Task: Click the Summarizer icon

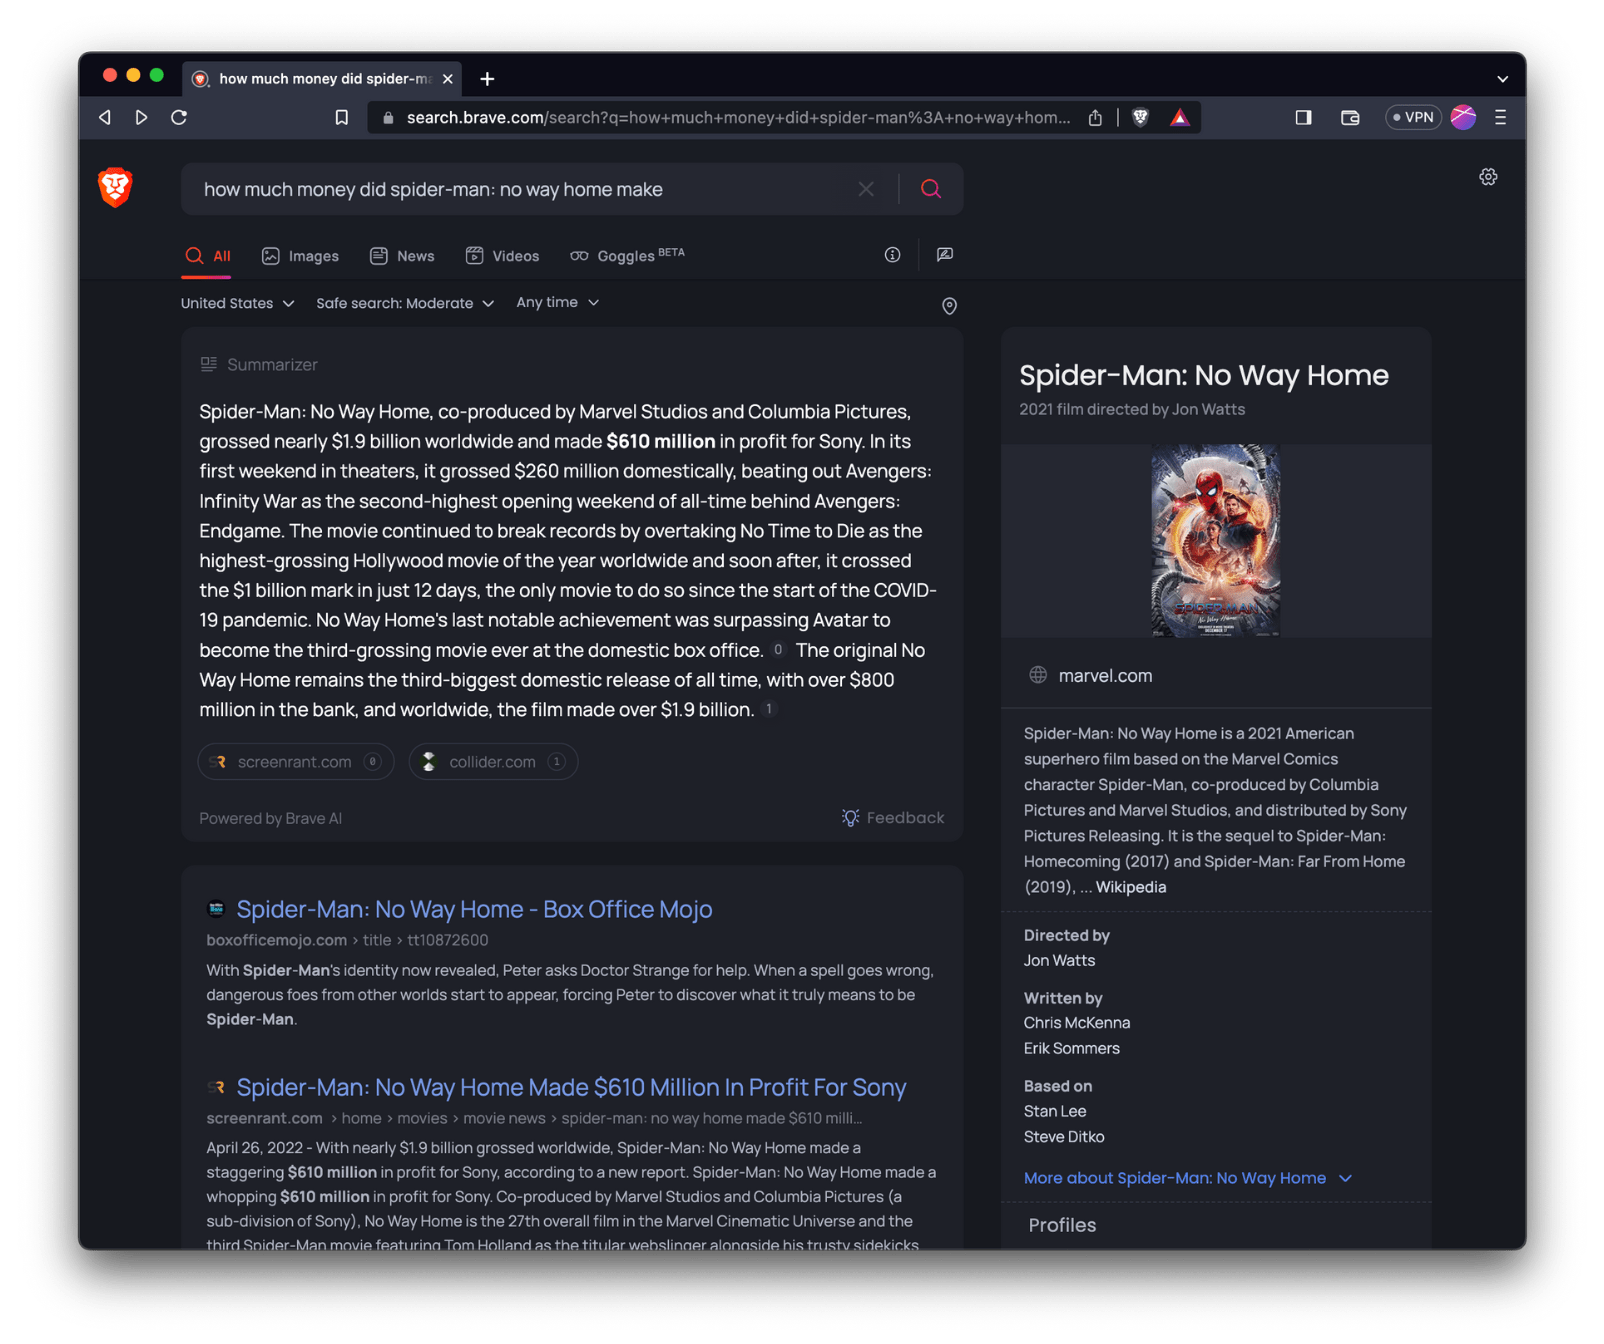Action: [208, 364]
